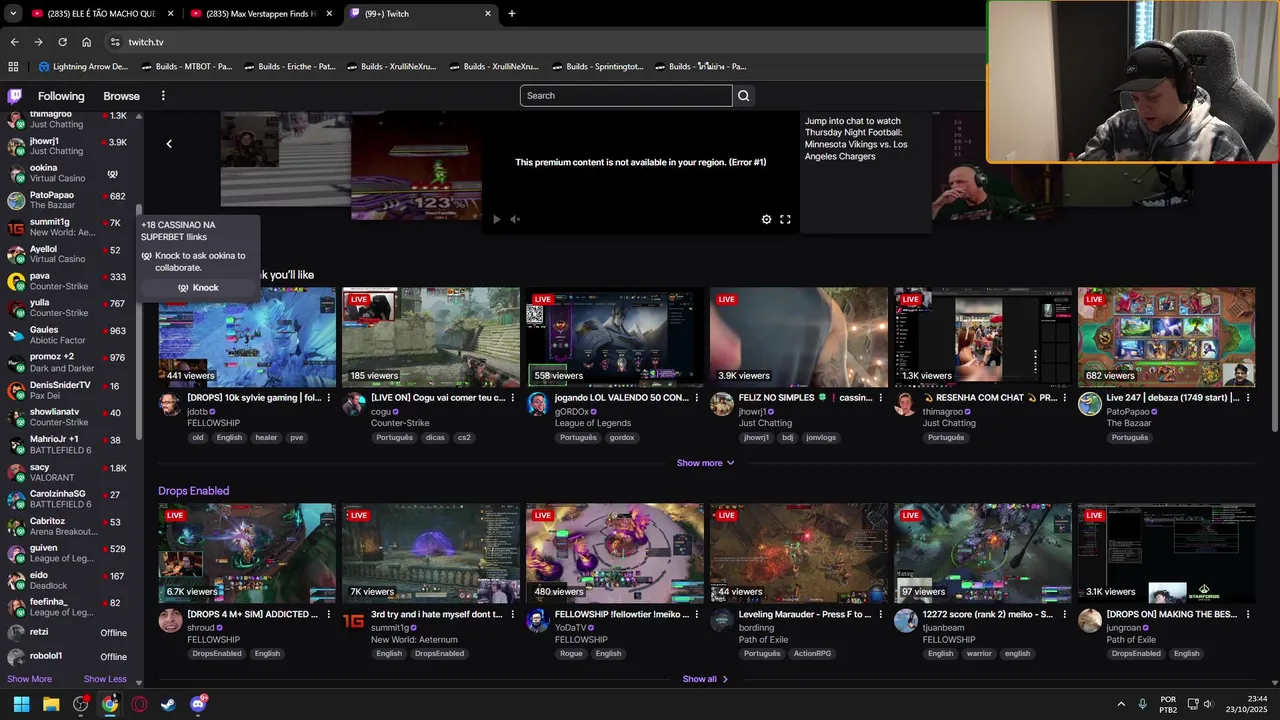Switch to ELE É TÃO MACHO tab
The width and height of the screenshot is (1280, 720).
(x=100, y=14)
